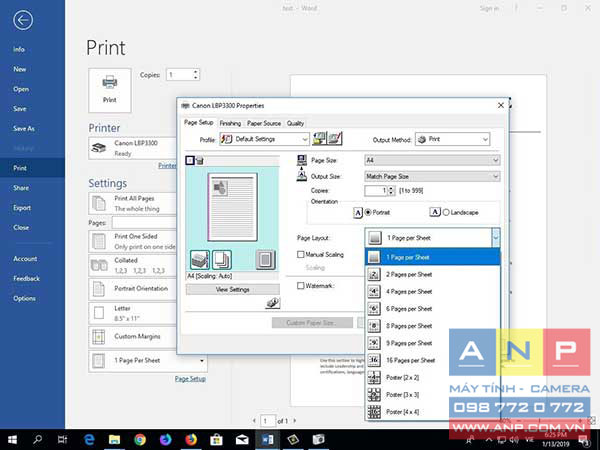
Task: Open the Print One Sided setting in Word
Action: tap(133, 241)
